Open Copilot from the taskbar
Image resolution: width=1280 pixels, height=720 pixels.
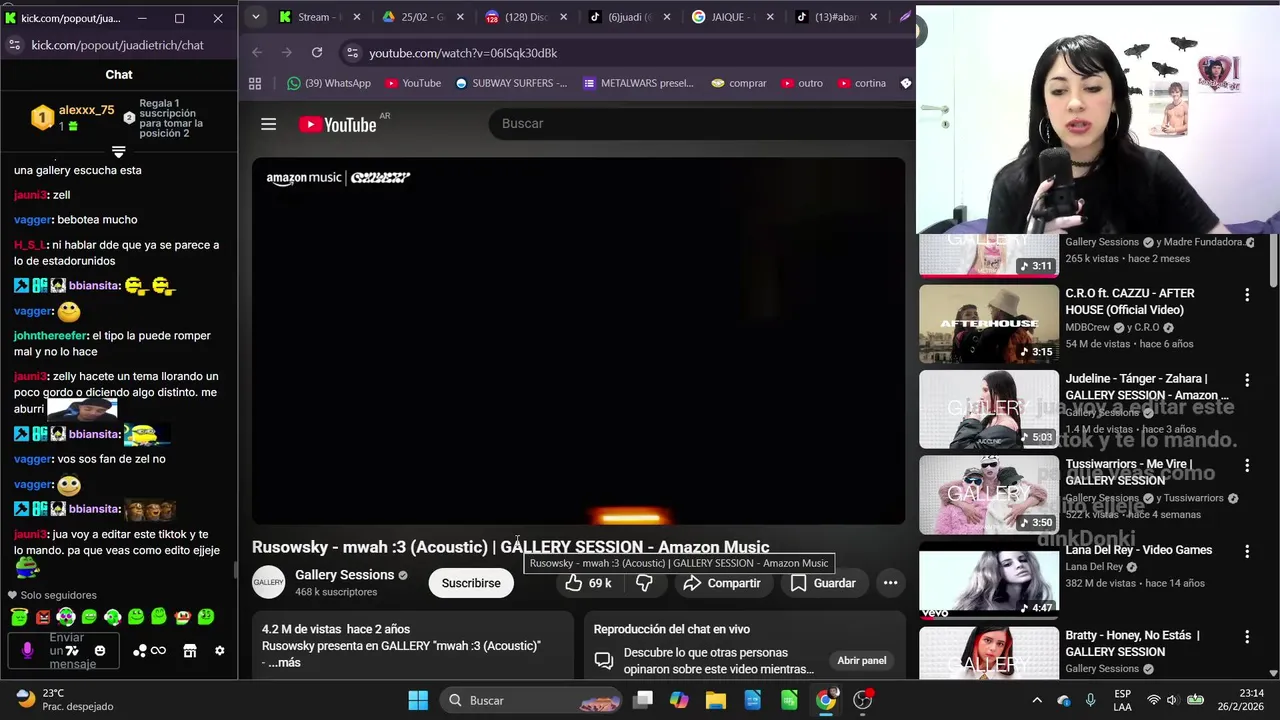[679, 700]
